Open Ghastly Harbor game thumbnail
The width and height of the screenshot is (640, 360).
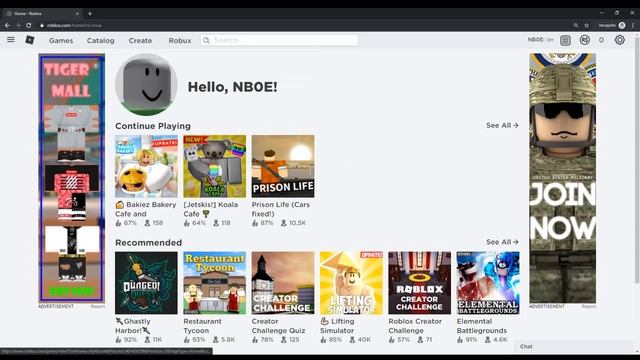click(146, 283)
